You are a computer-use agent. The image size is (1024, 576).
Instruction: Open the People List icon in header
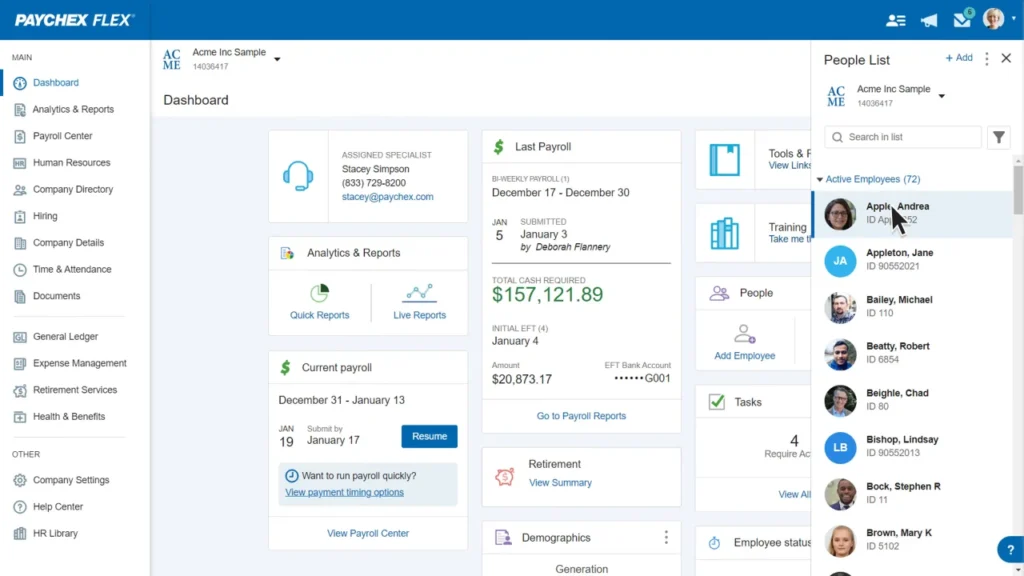click(x=895, y=20)
